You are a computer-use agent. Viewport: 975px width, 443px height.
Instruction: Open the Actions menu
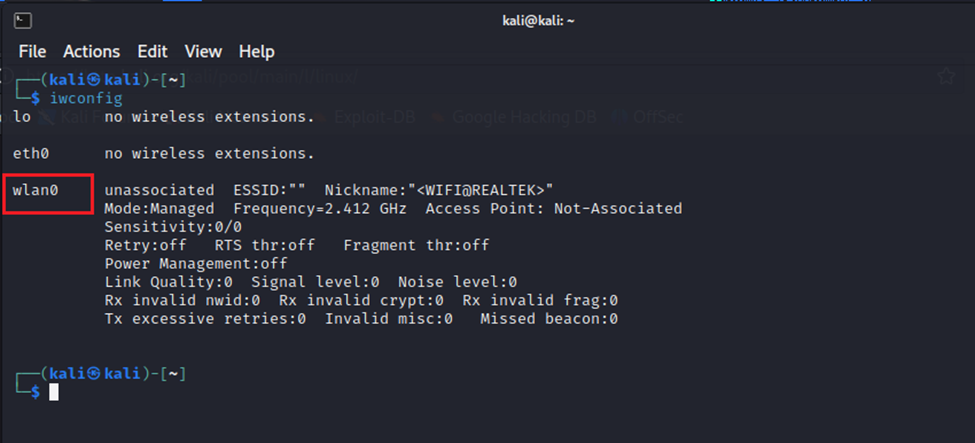pos(91,52)
